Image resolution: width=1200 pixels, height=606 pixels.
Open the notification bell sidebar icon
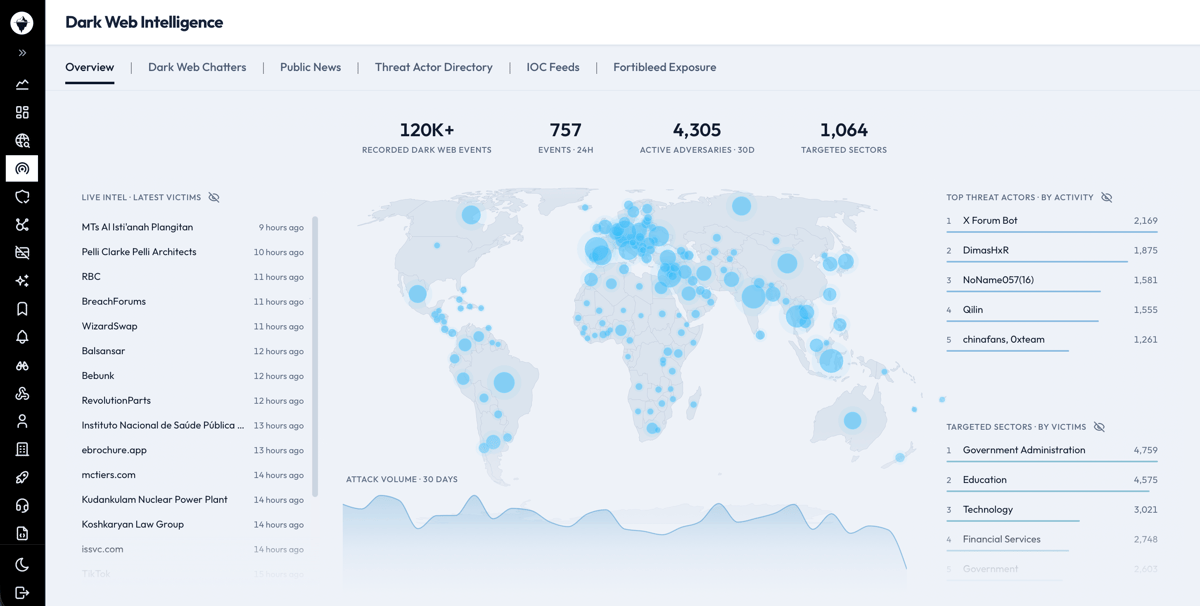(x=22, y=337)
